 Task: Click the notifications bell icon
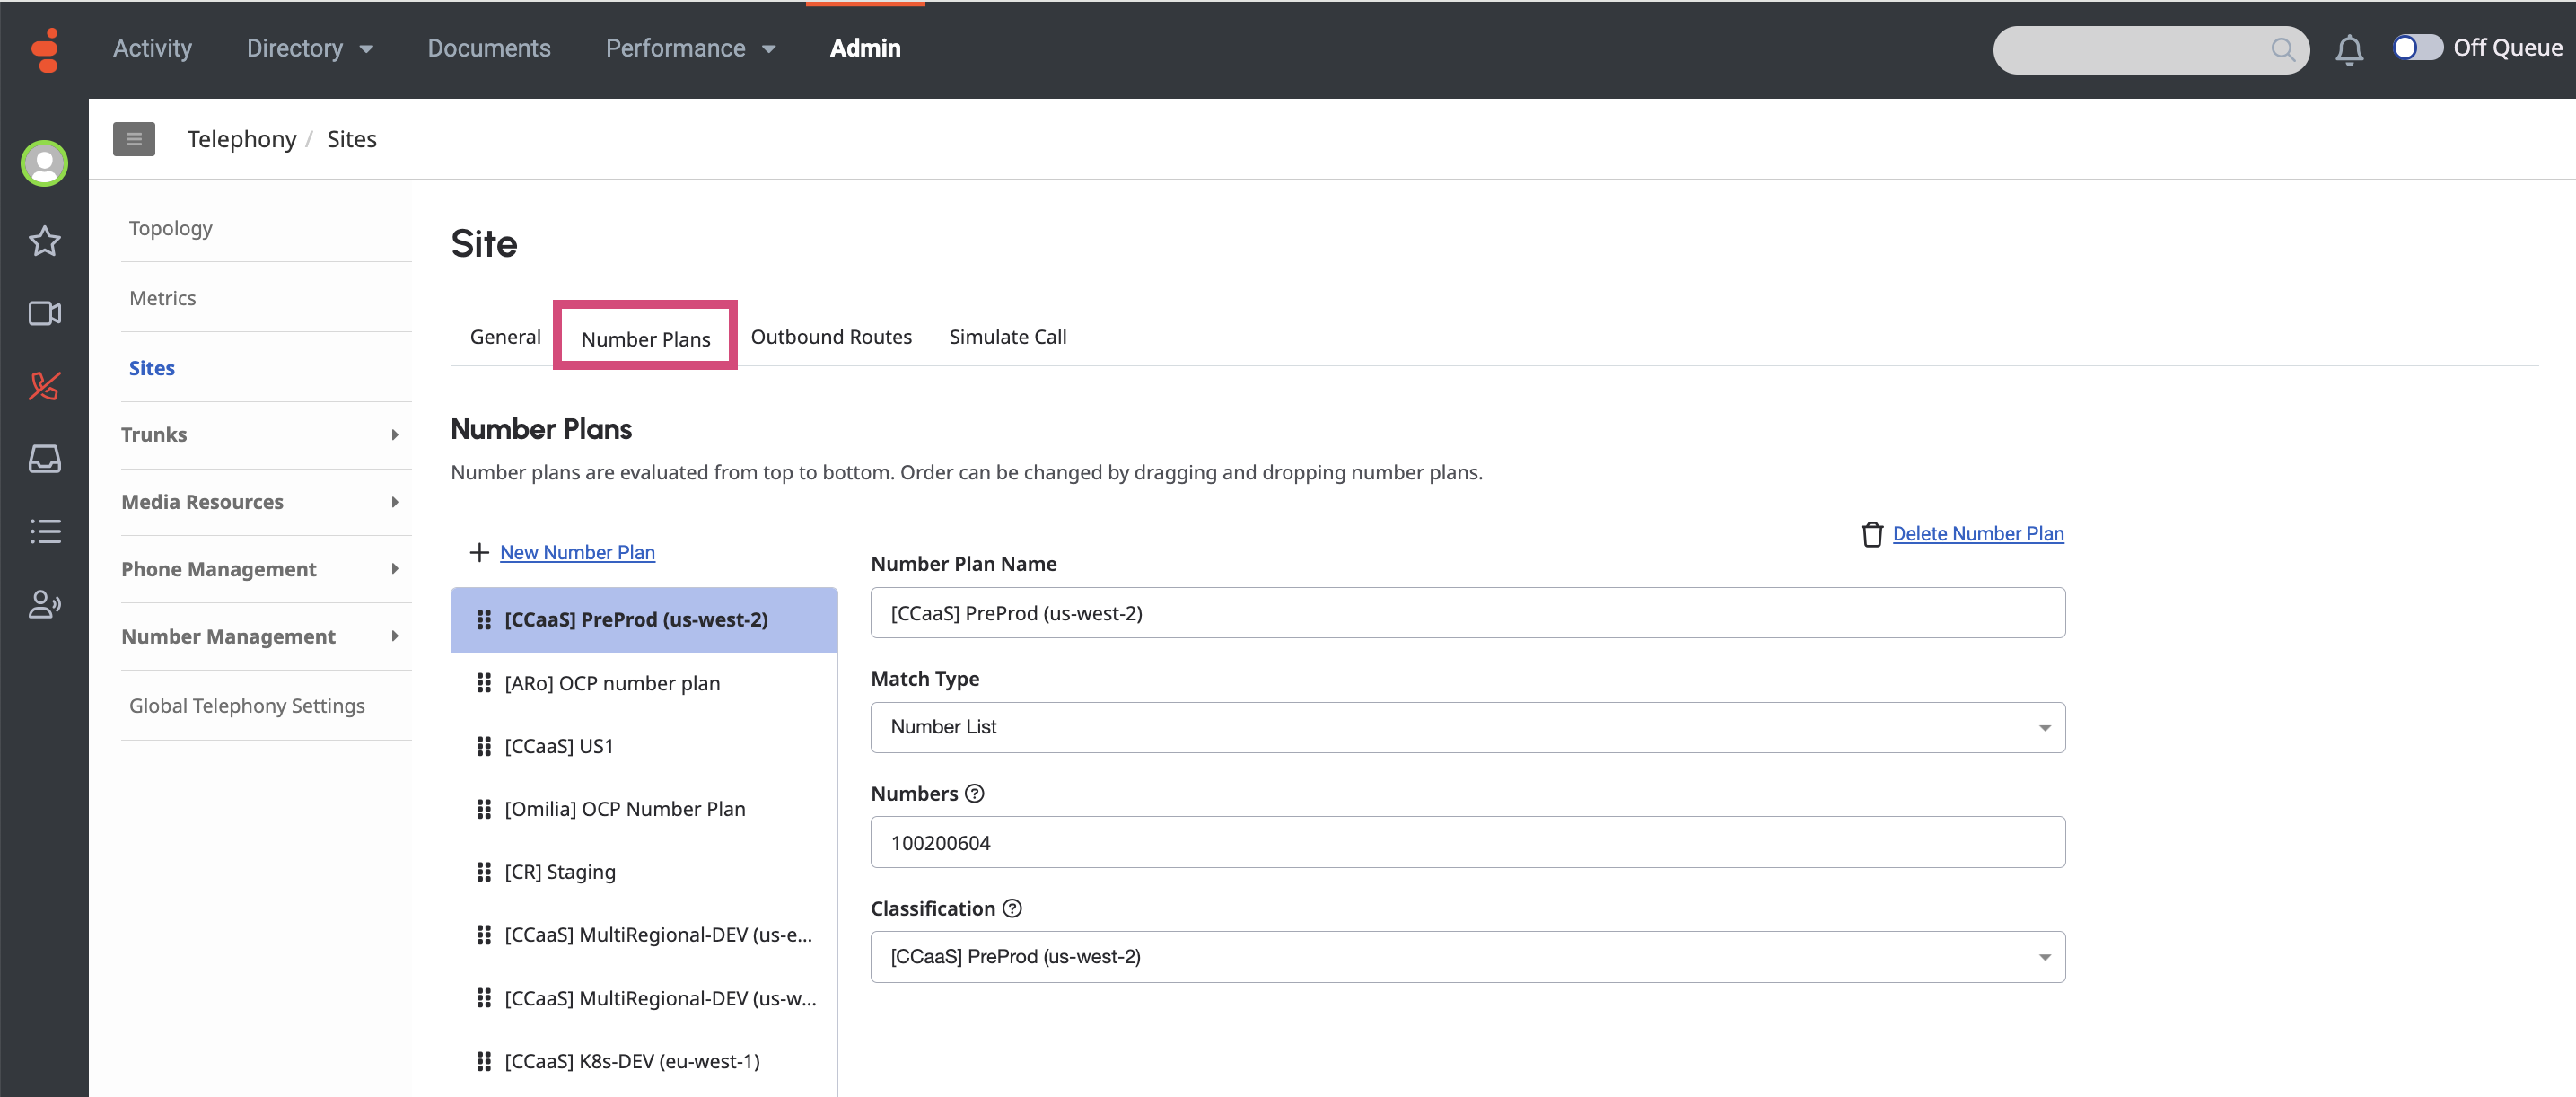click(2348, 49)
